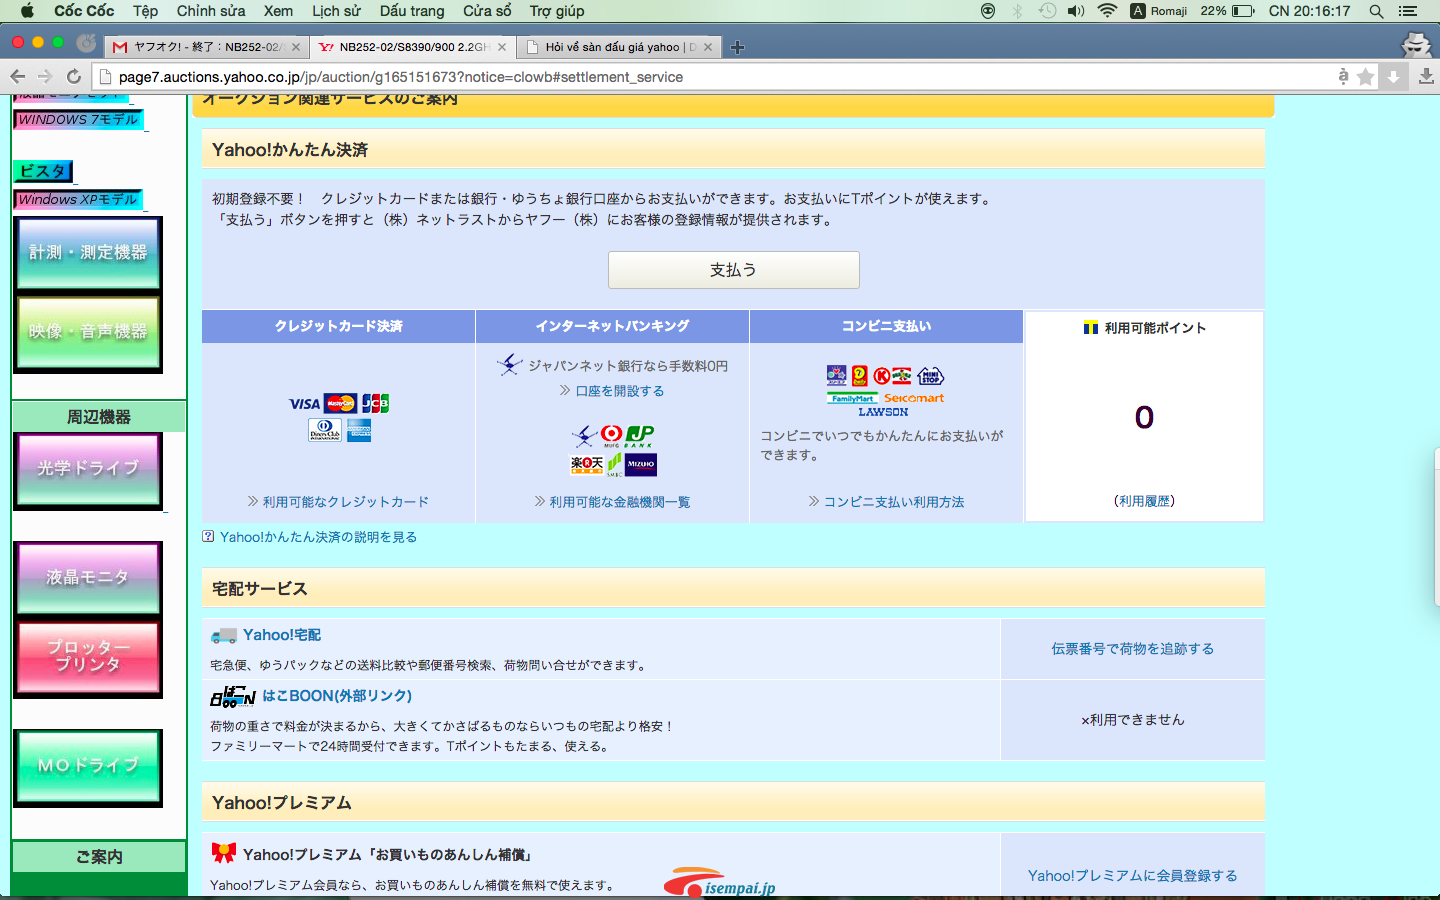Click the Yahoo!宅配 truck icon
This screenshot has height=900, width=1440.
pos(224,635)
